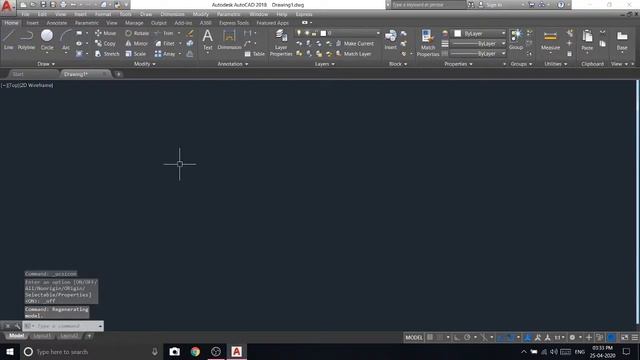Viewport: 640px width, 360px height.
Task: Open the Manage ribbon tab
Action: 134,23
